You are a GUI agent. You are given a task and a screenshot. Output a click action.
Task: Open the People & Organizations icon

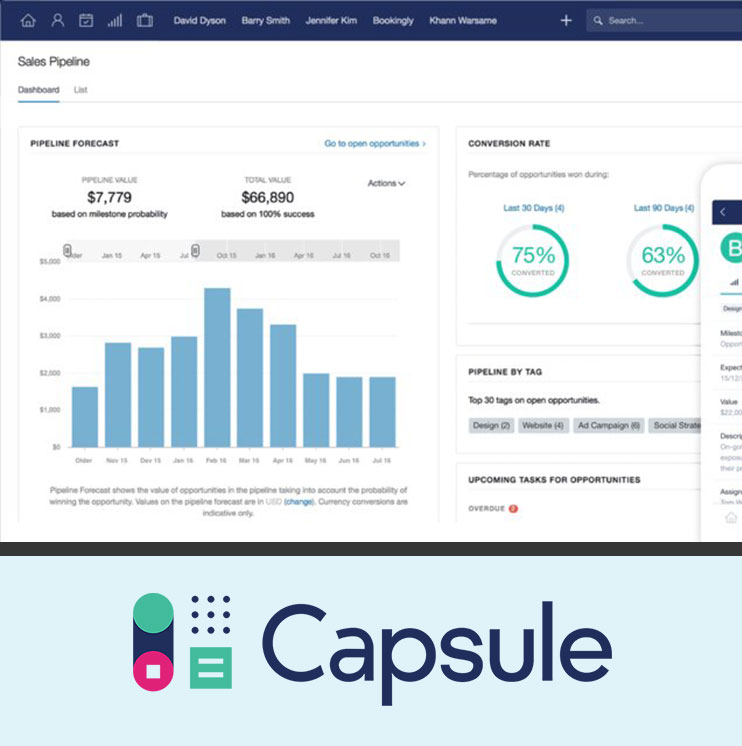57,20
